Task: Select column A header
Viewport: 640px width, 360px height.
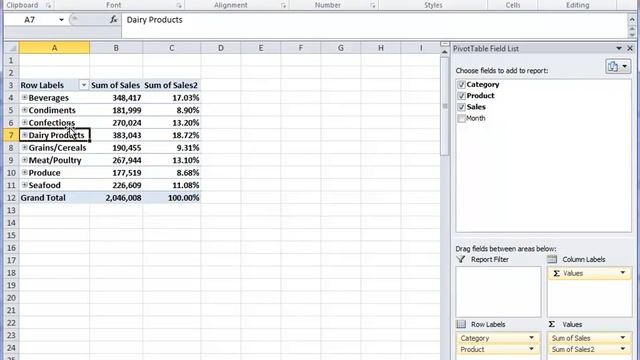Action: [54, 48]
